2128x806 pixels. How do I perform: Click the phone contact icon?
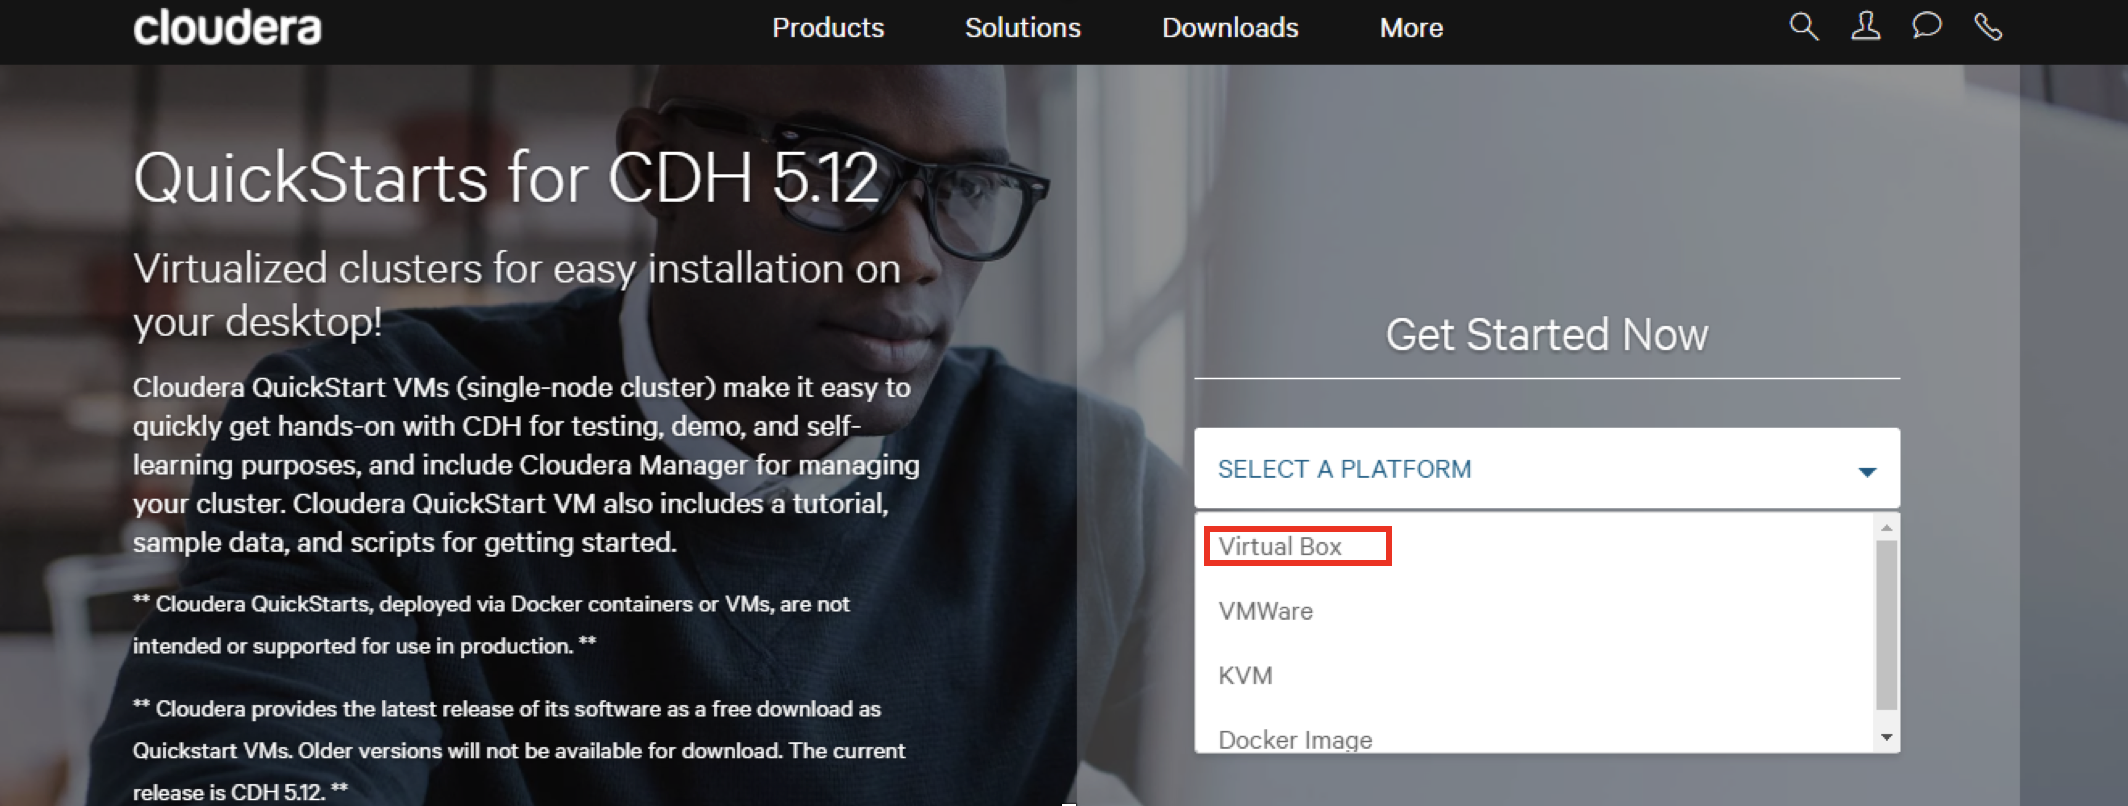1988,27
